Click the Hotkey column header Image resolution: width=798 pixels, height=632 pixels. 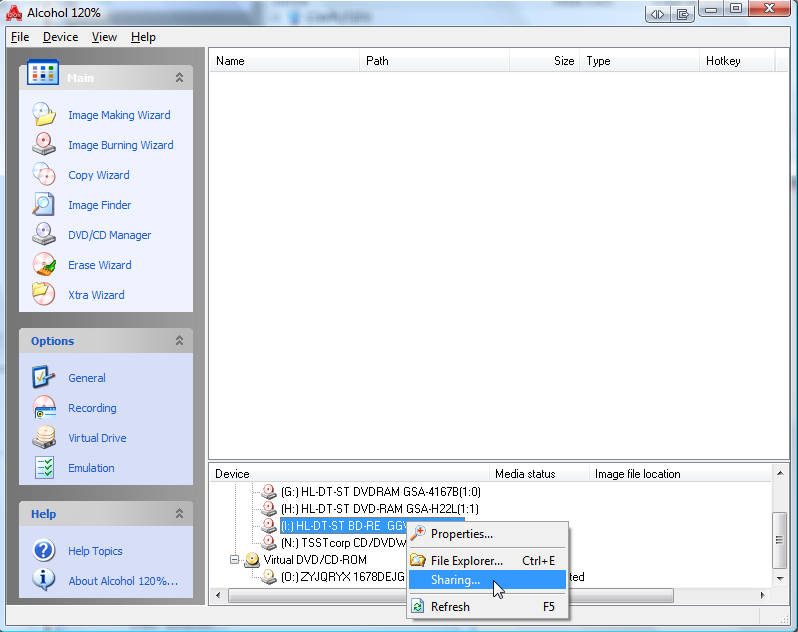tap(737, 61)
